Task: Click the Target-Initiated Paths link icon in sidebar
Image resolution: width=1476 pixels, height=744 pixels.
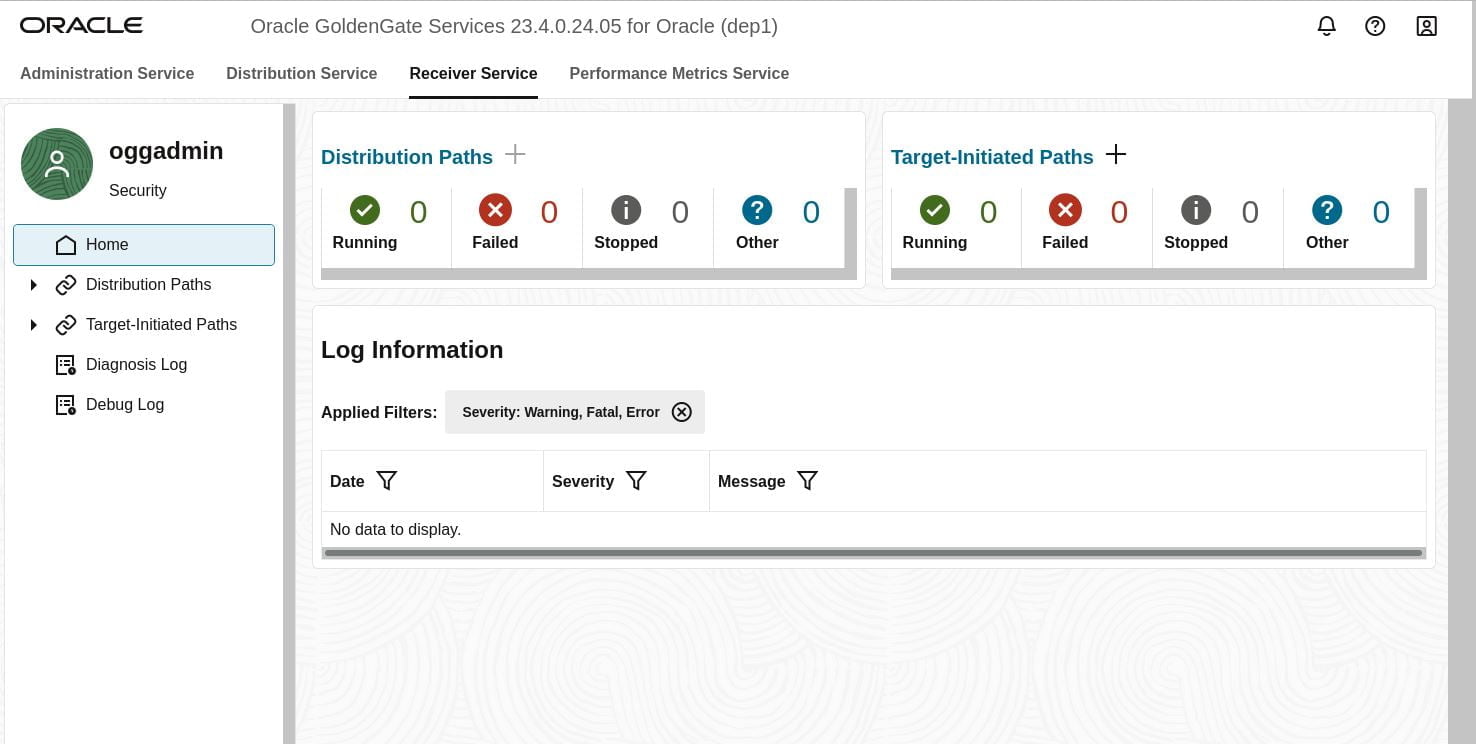Action: [x=66, y=325]
